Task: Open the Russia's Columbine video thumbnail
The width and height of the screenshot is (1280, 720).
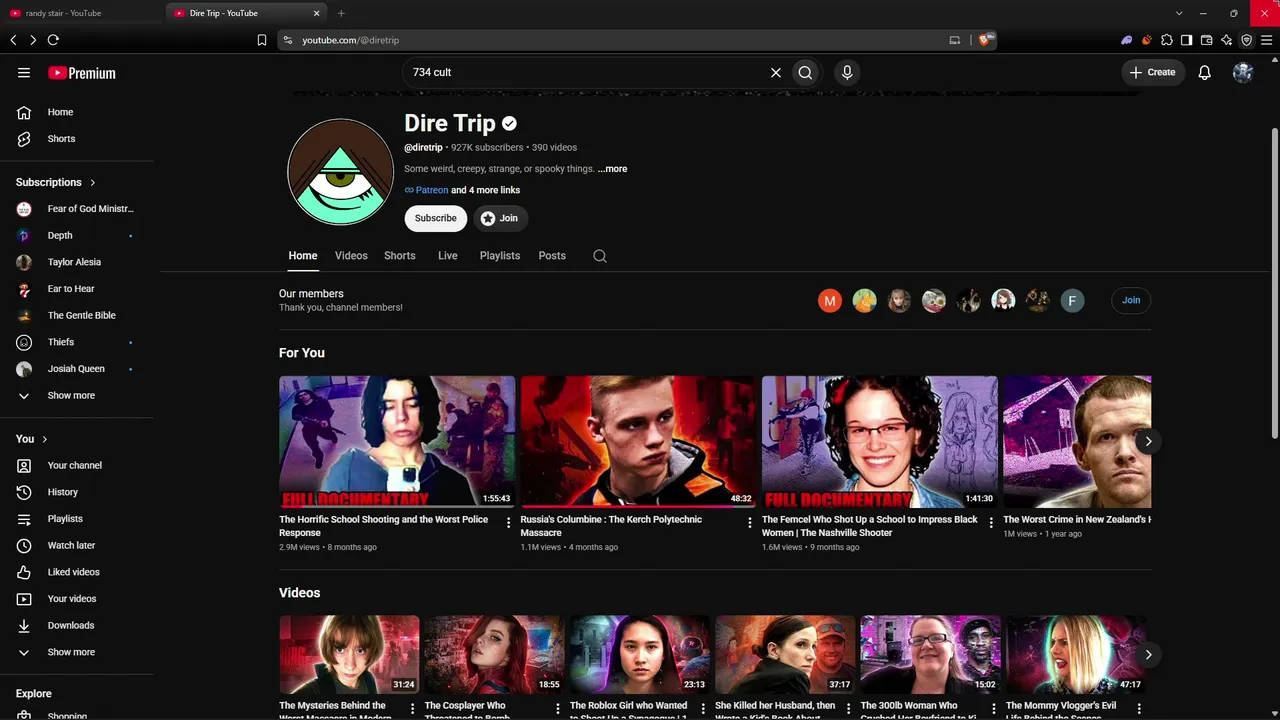Action: pos(638,442)
